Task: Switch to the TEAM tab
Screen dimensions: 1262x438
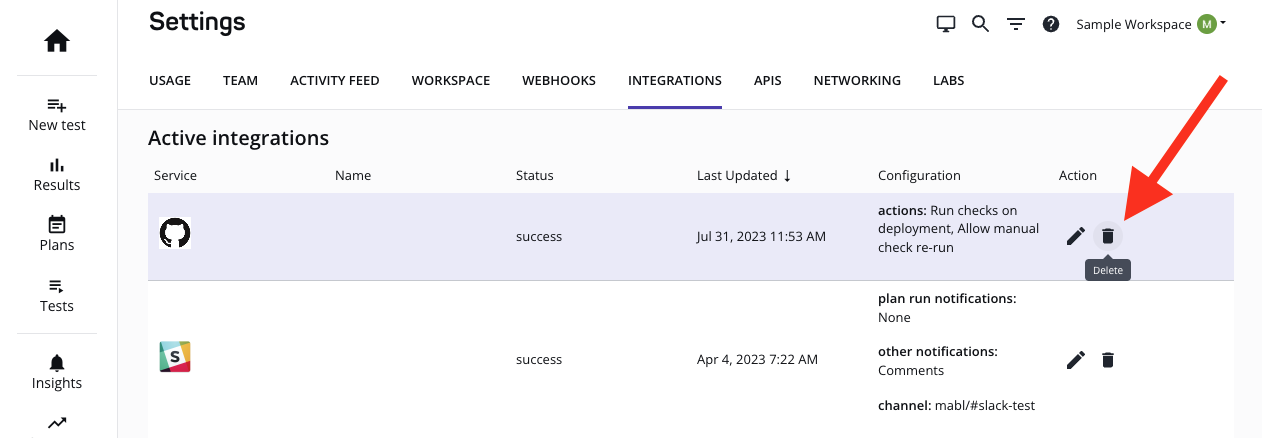Action: pos(240,81)
